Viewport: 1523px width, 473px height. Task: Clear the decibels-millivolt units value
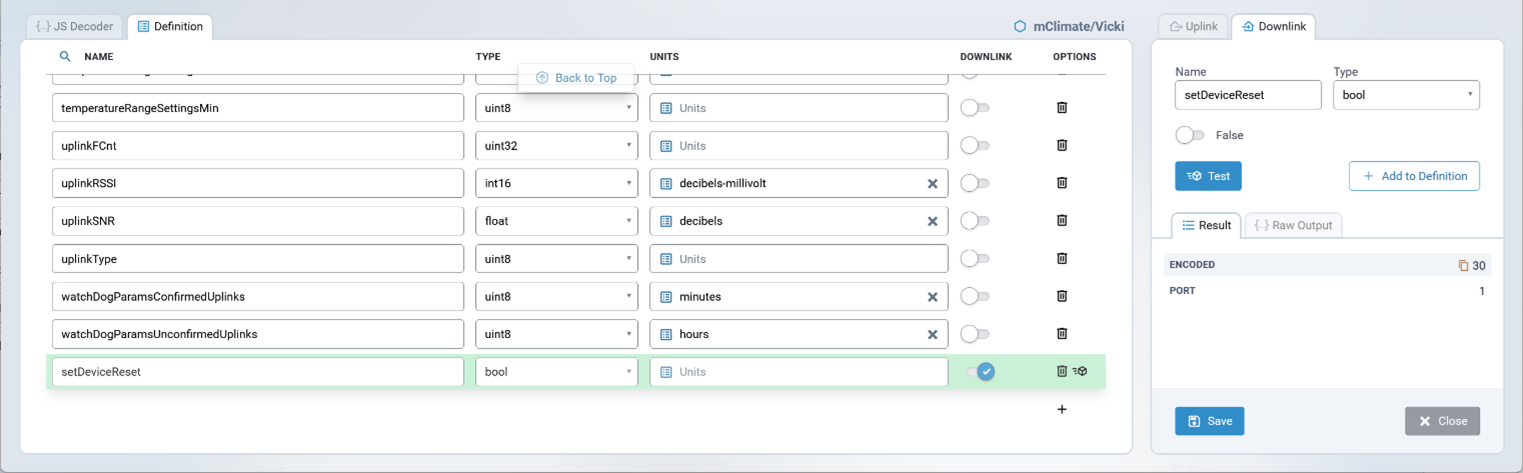pos(932,183)
